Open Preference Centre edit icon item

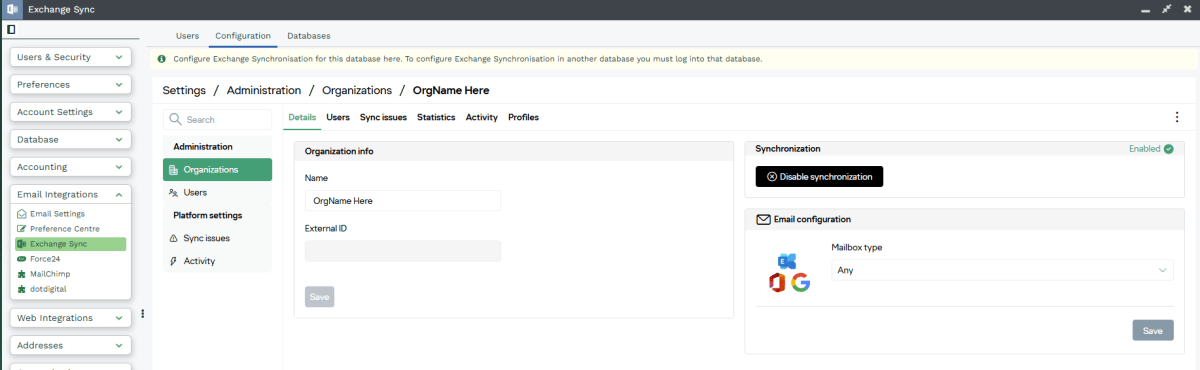coord(22,229)
